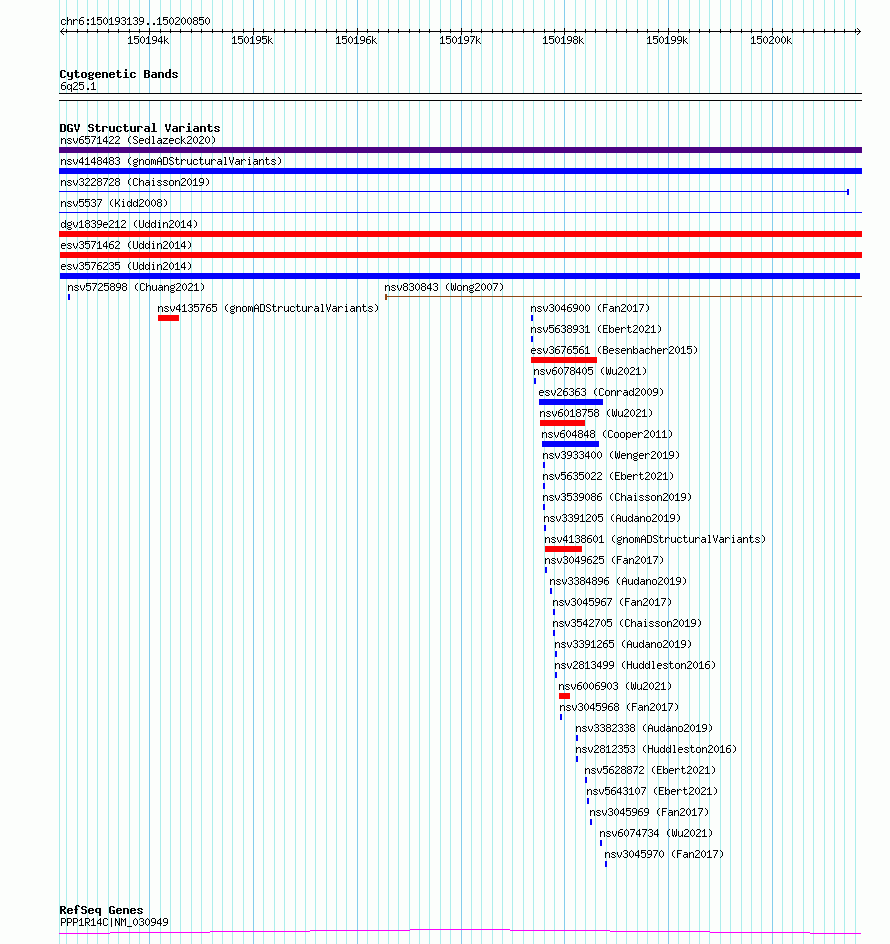Select the RefSeq Genes track heading
Viewport: 890px width, 944px height.
[x=101, y=910]
